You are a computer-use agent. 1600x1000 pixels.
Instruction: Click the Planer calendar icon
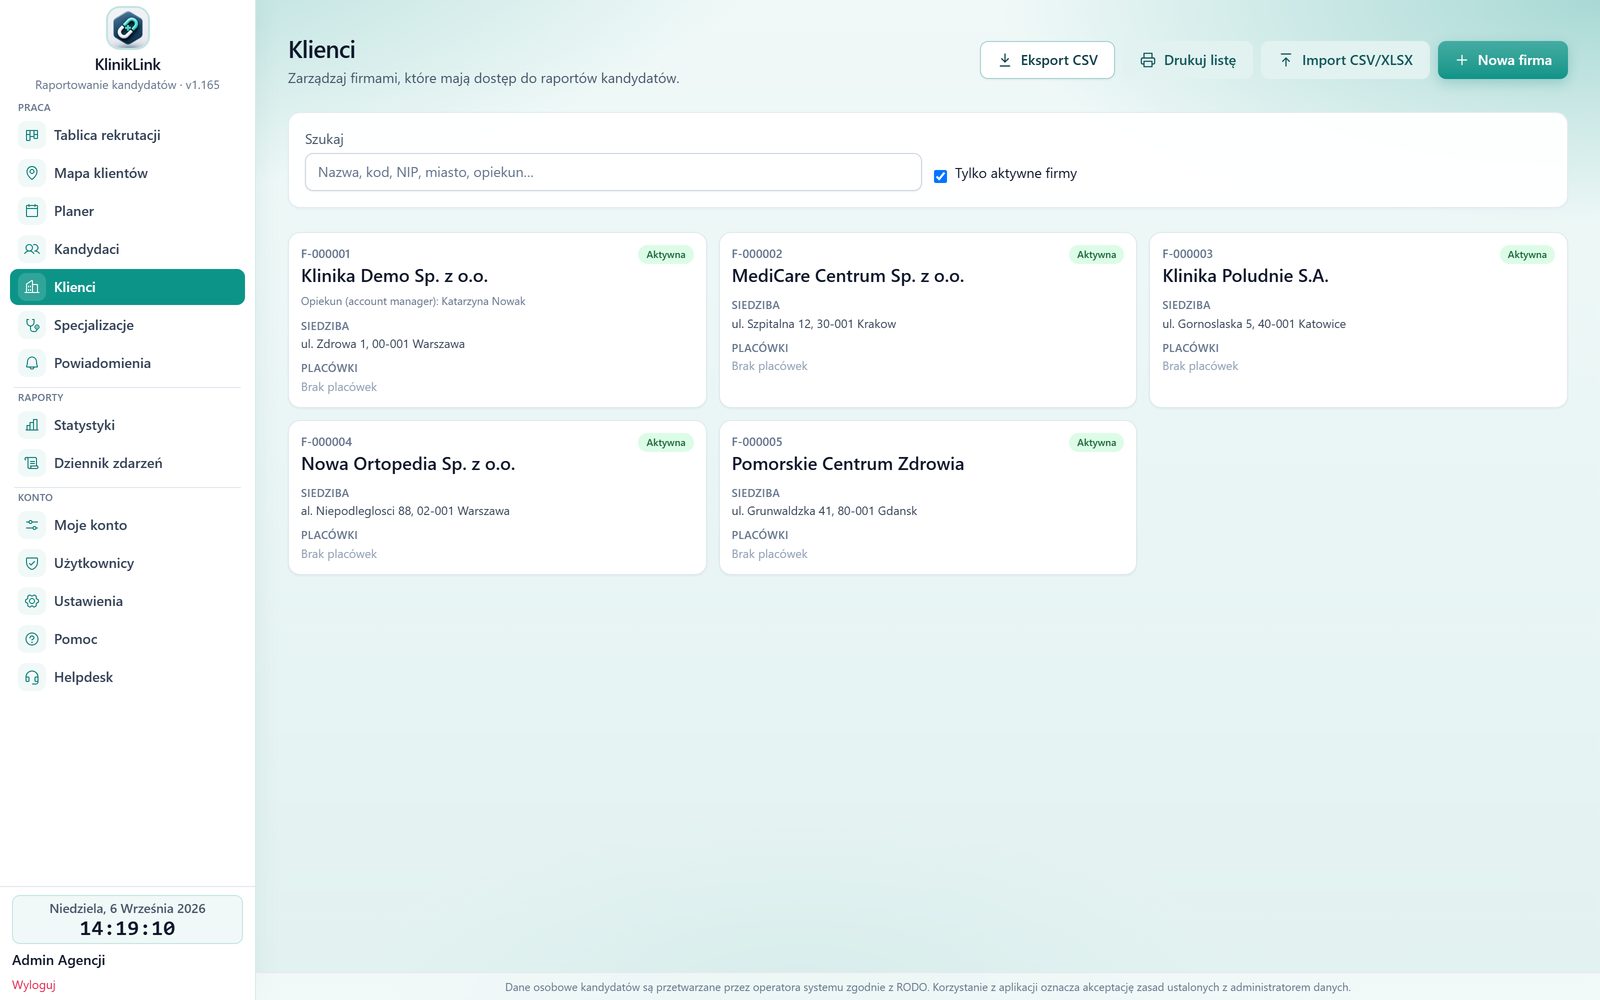[32, 211]
